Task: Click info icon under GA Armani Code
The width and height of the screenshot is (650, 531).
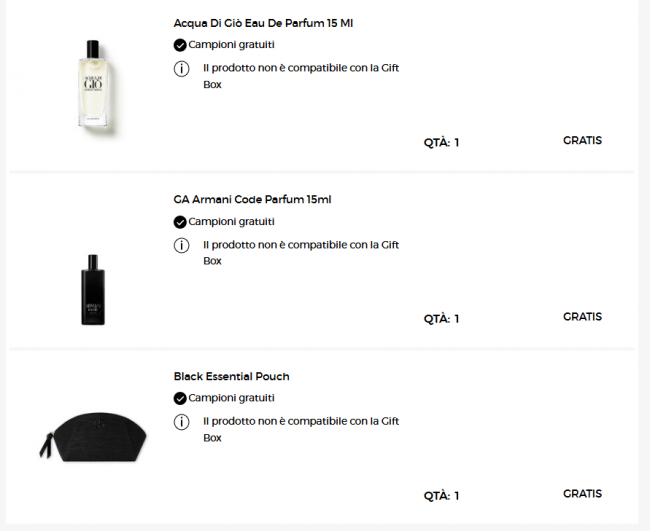Action: tap(181, 245)
